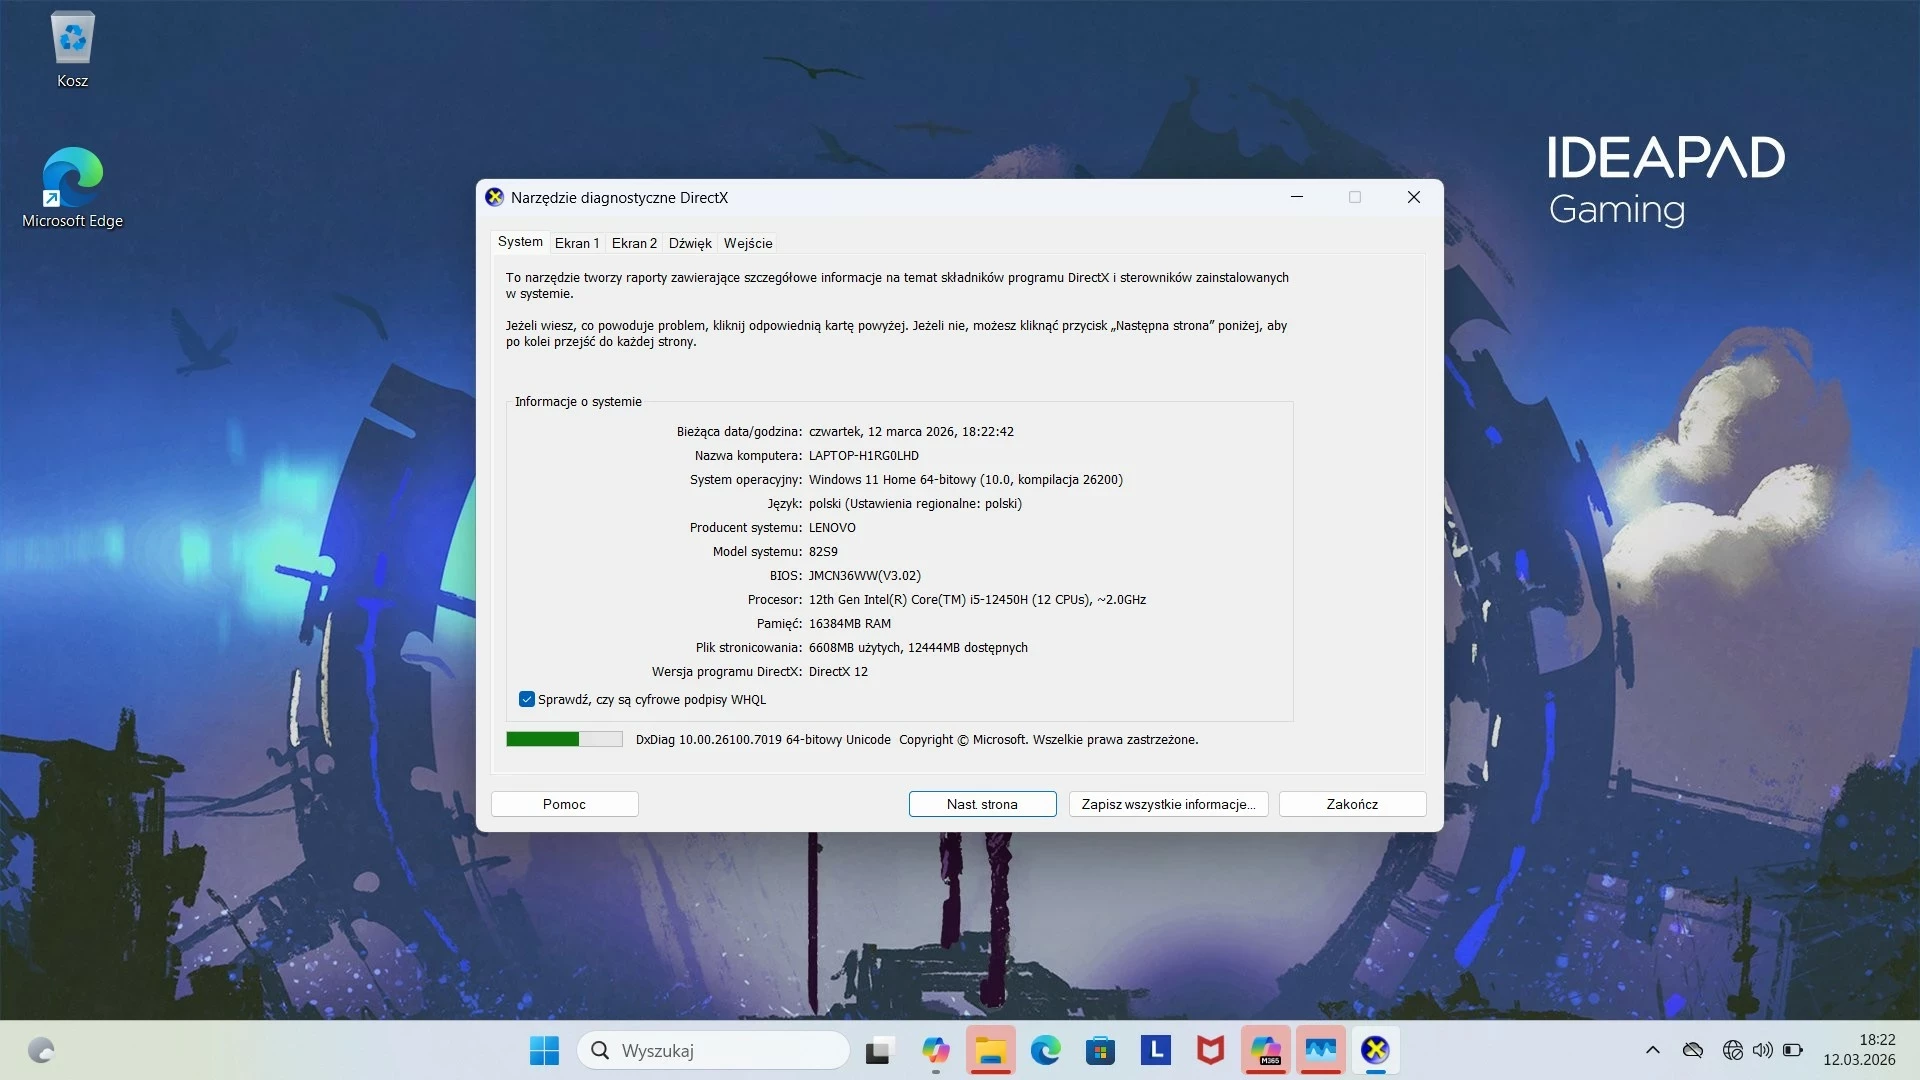Switch to the Dźwięk tab
The height and width of the screenshot is (1080, 1920).
(690, 243)
